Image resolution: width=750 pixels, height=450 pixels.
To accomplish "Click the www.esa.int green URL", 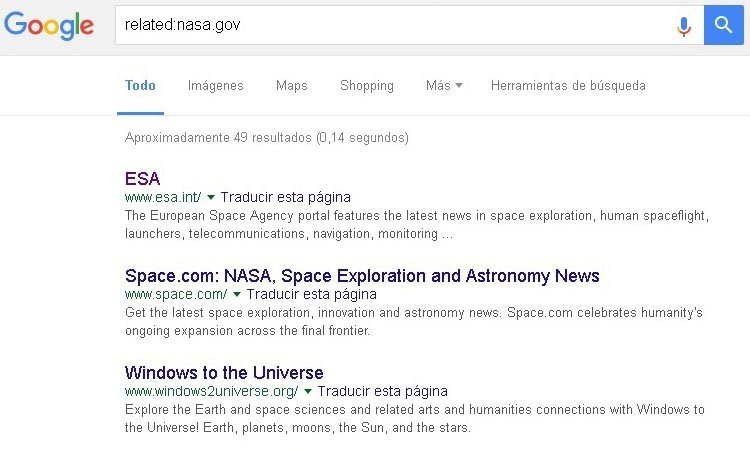I will (x=163, y=198).
